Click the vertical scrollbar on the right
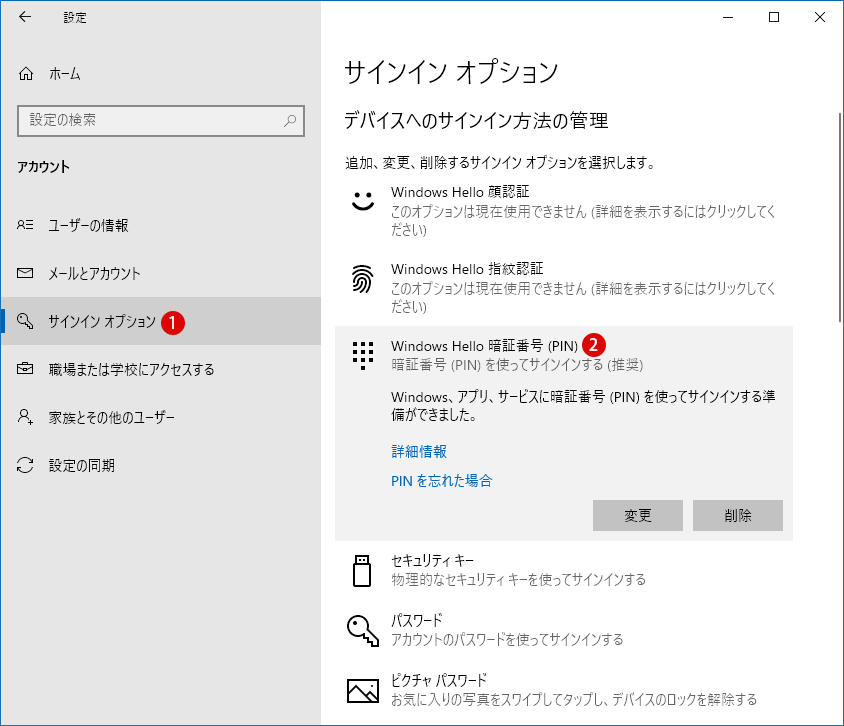This screenshot has height=726, width=844. 840,217
